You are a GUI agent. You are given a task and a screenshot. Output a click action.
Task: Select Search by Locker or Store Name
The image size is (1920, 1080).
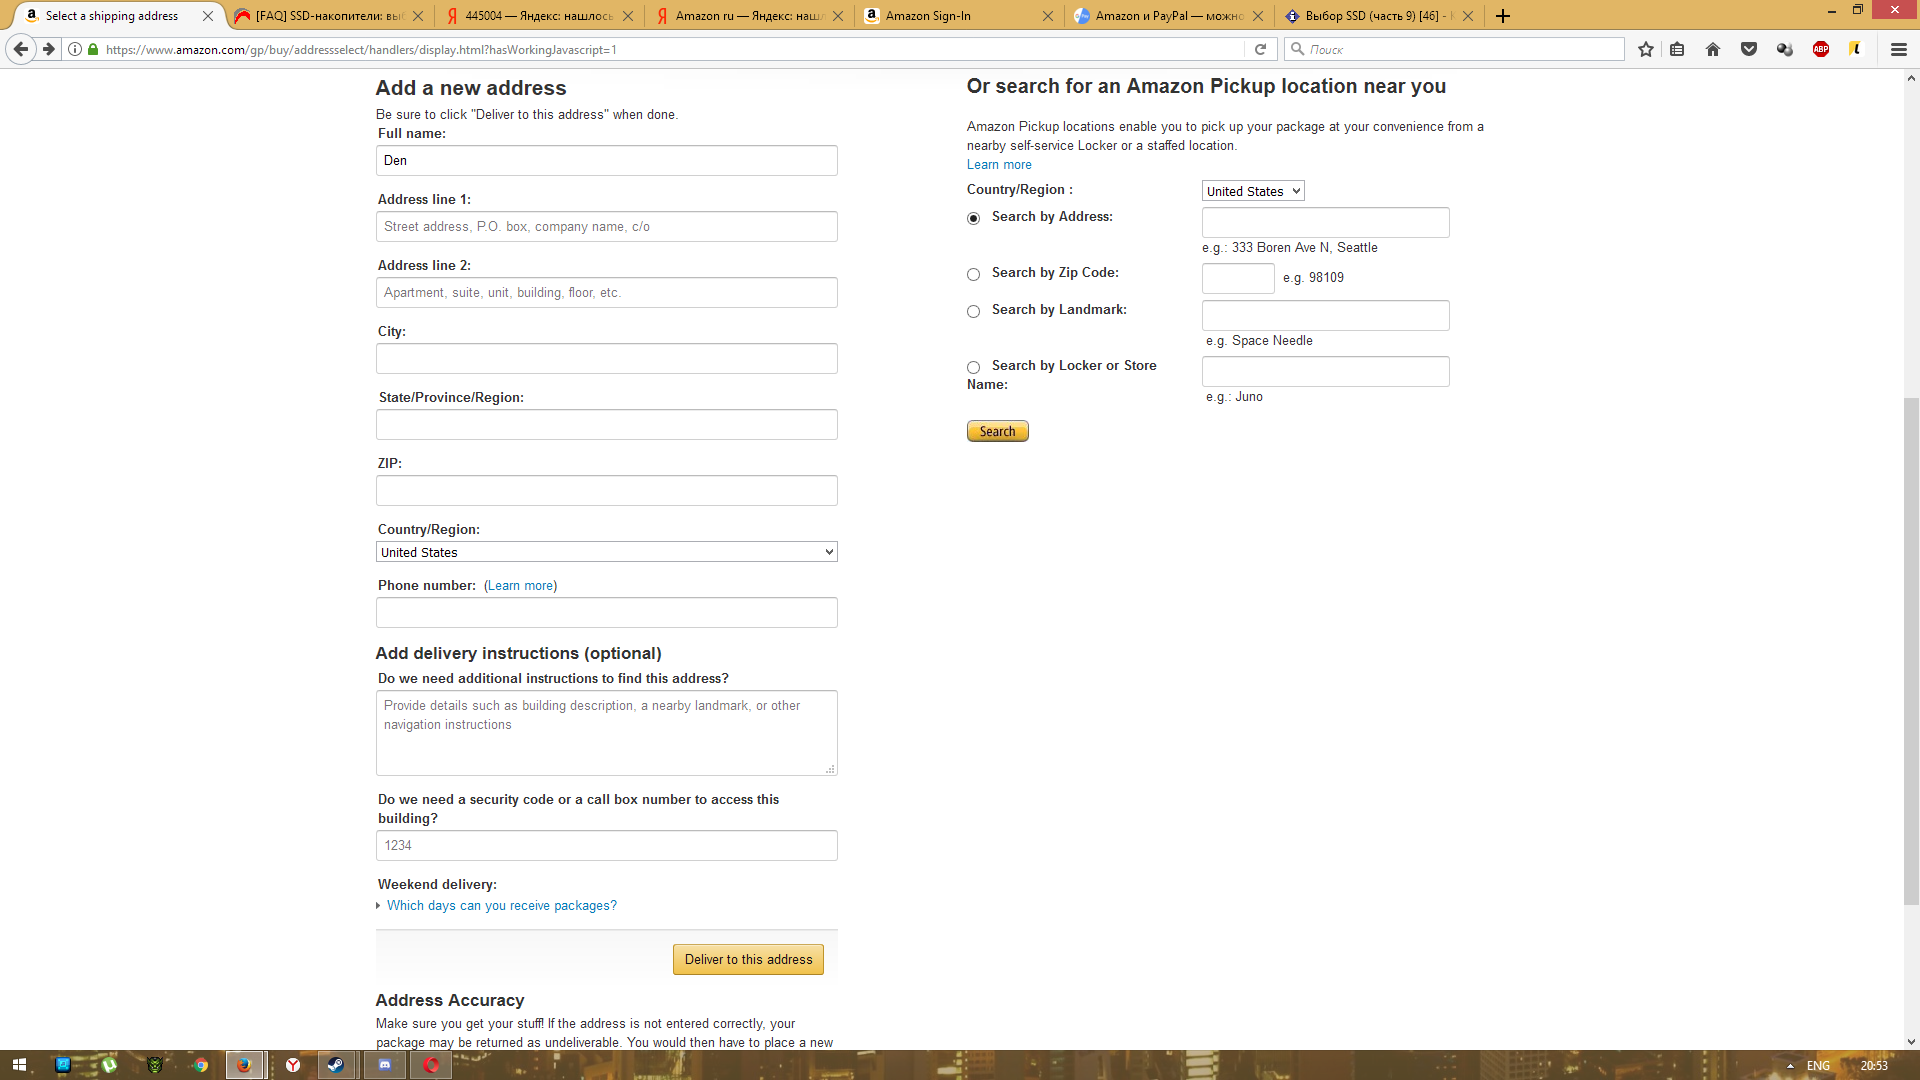(973, 368)
